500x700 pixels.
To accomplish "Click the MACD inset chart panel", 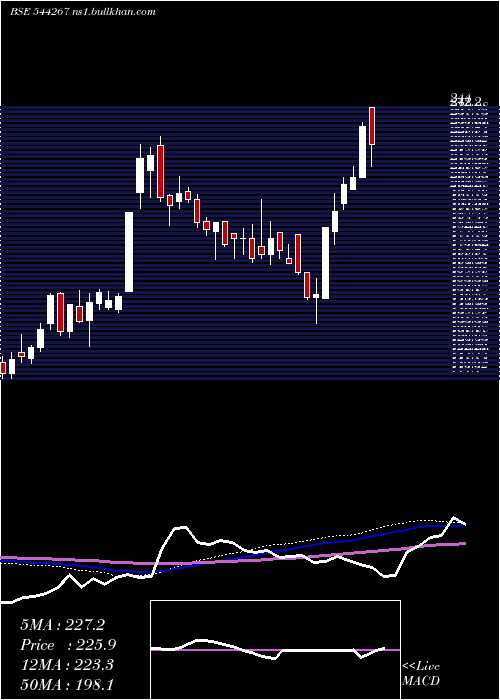I will click(275, 650).
